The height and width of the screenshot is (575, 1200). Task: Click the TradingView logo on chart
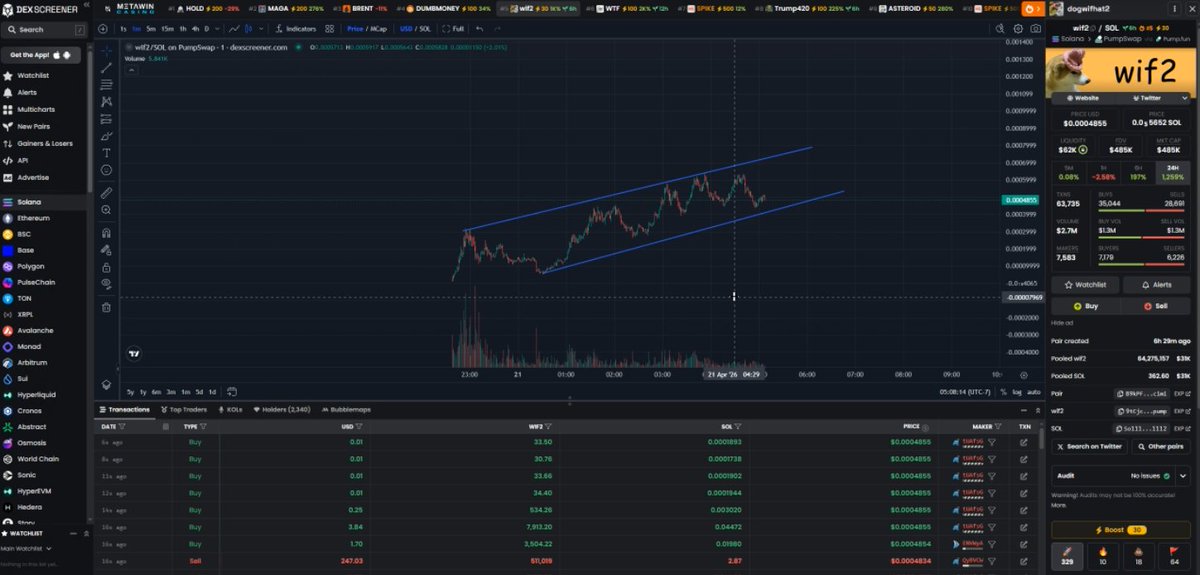click(134, 352)
